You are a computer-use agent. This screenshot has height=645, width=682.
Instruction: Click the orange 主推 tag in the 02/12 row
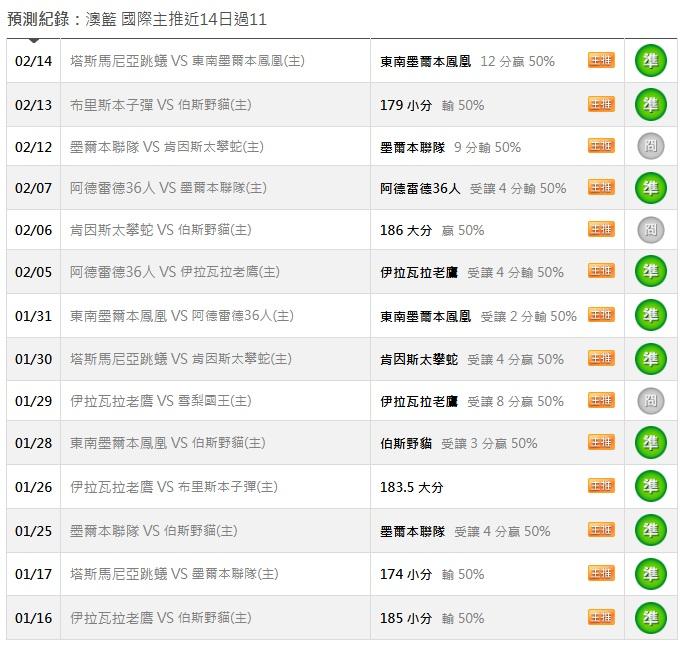[602, 146]
